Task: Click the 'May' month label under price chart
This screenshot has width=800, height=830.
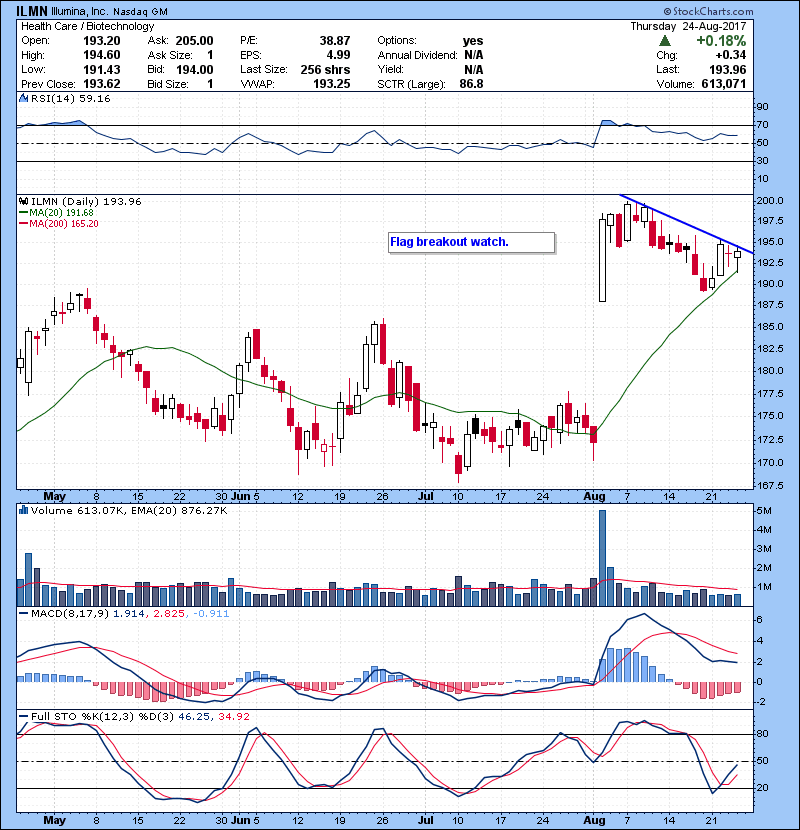Action: [x=55, y=496]
